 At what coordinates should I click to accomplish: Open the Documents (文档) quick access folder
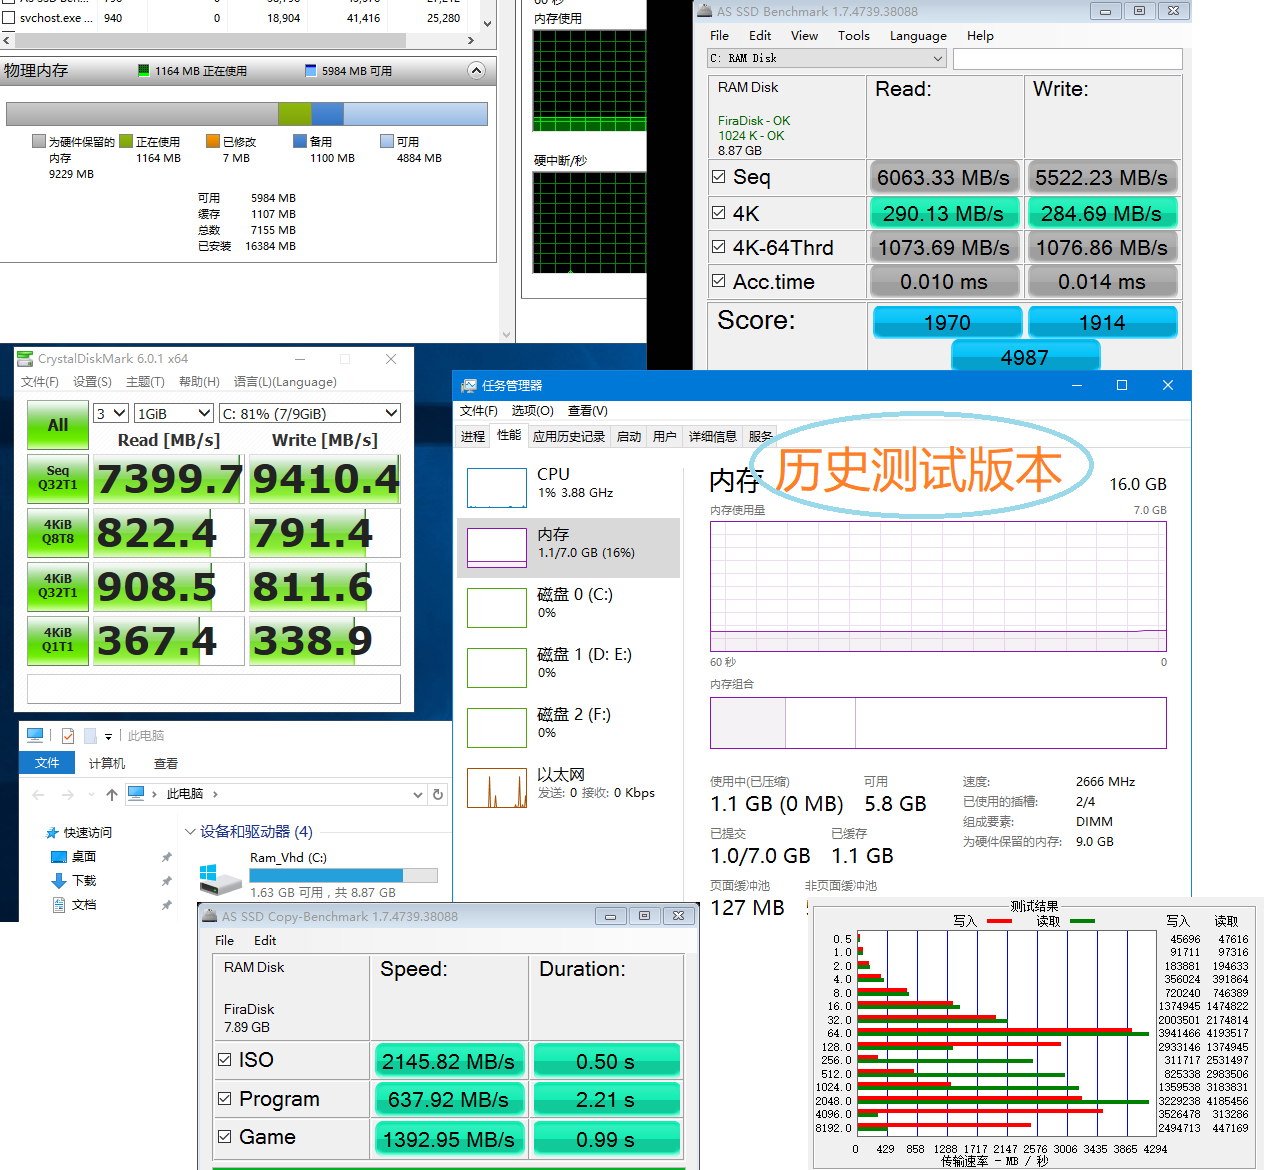click(84, 905)
